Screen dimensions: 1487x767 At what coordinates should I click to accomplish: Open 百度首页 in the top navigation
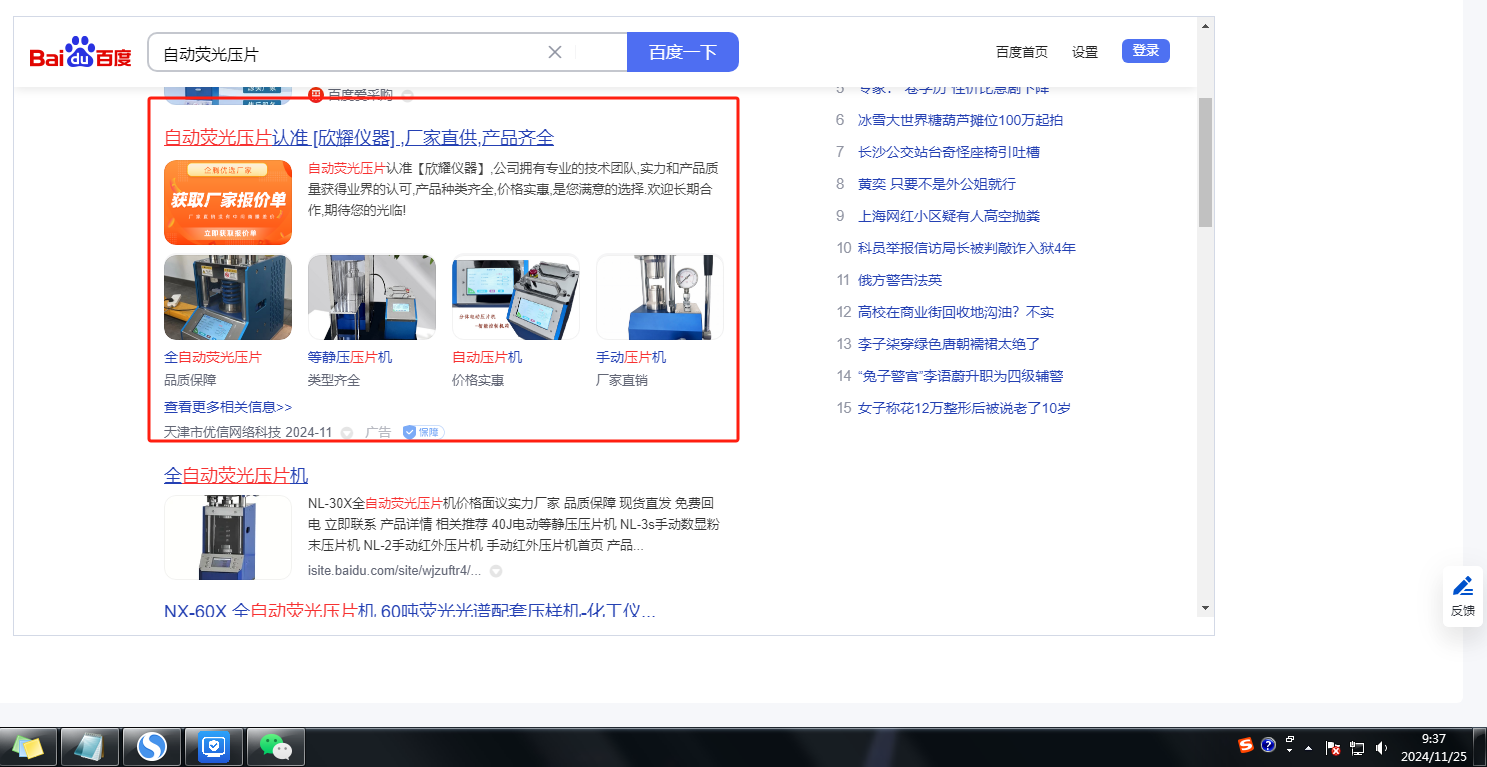(x=1022, y=52)
